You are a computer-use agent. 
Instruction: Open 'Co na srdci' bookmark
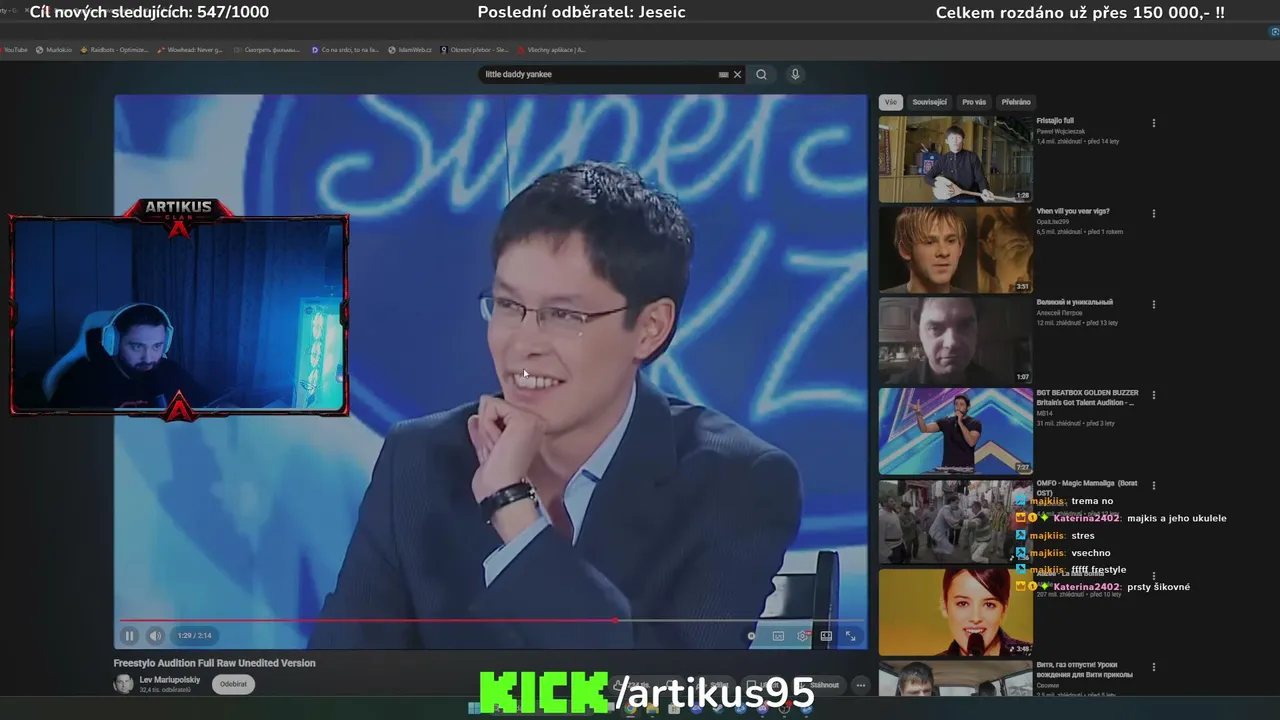(346, 49)
